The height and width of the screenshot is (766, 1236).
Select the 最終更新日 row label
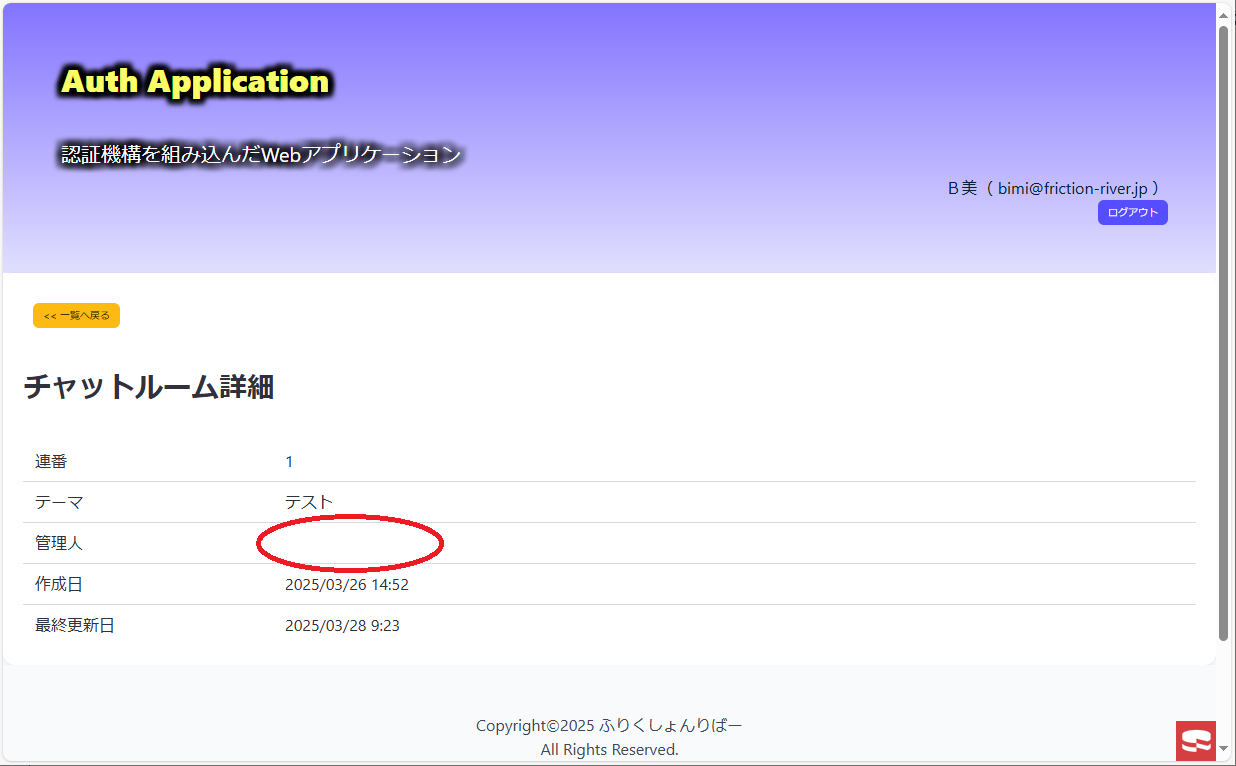point(75,626)
